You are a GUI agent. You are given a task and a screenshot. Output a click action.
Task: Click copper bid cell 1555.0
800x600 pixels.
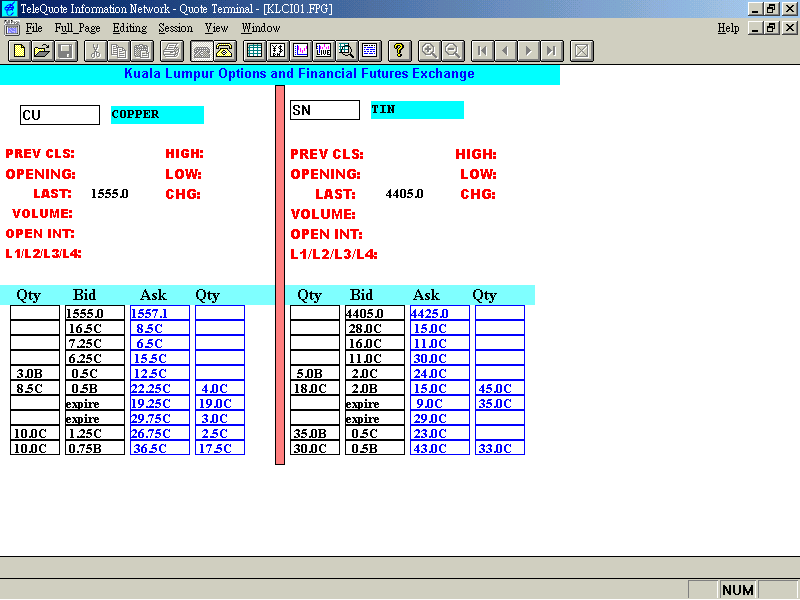94,313
